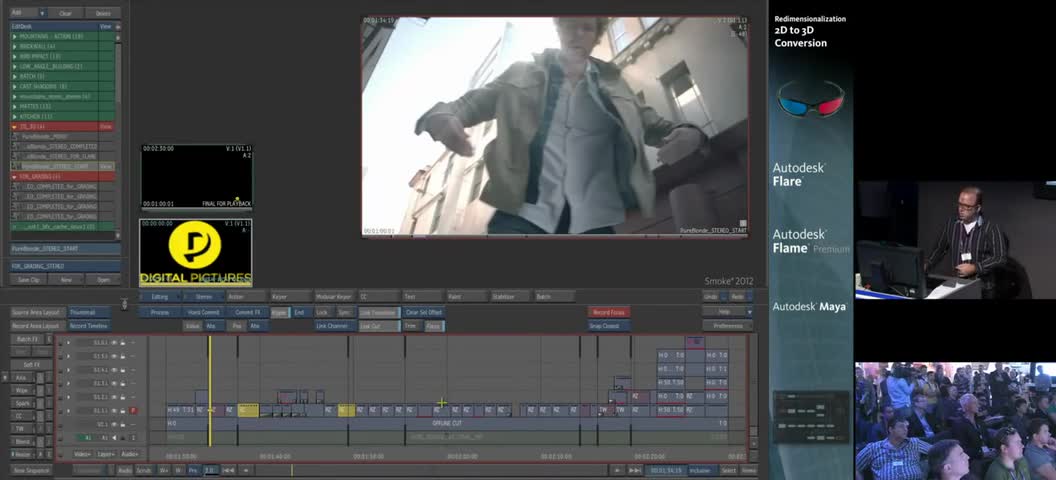
Task: Click the Clear button
Action: pos(65,13)
